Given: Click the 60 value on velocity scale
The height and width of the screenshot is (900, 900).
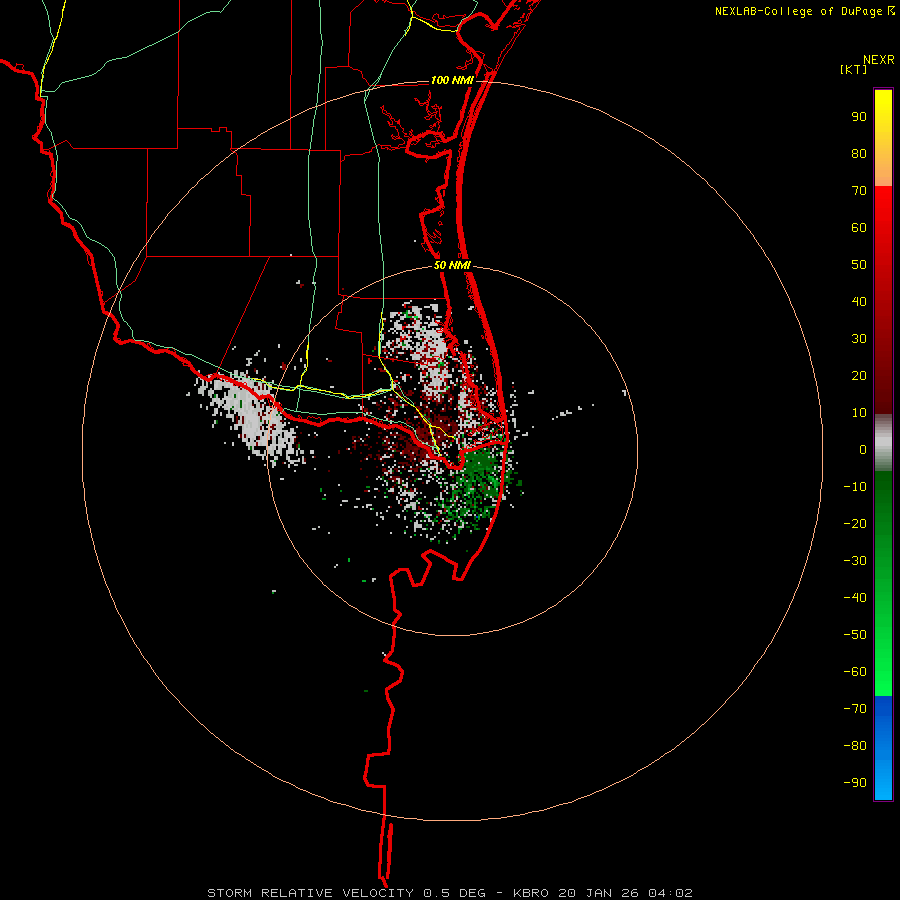Looking at the screenshot, I should 859,228.
